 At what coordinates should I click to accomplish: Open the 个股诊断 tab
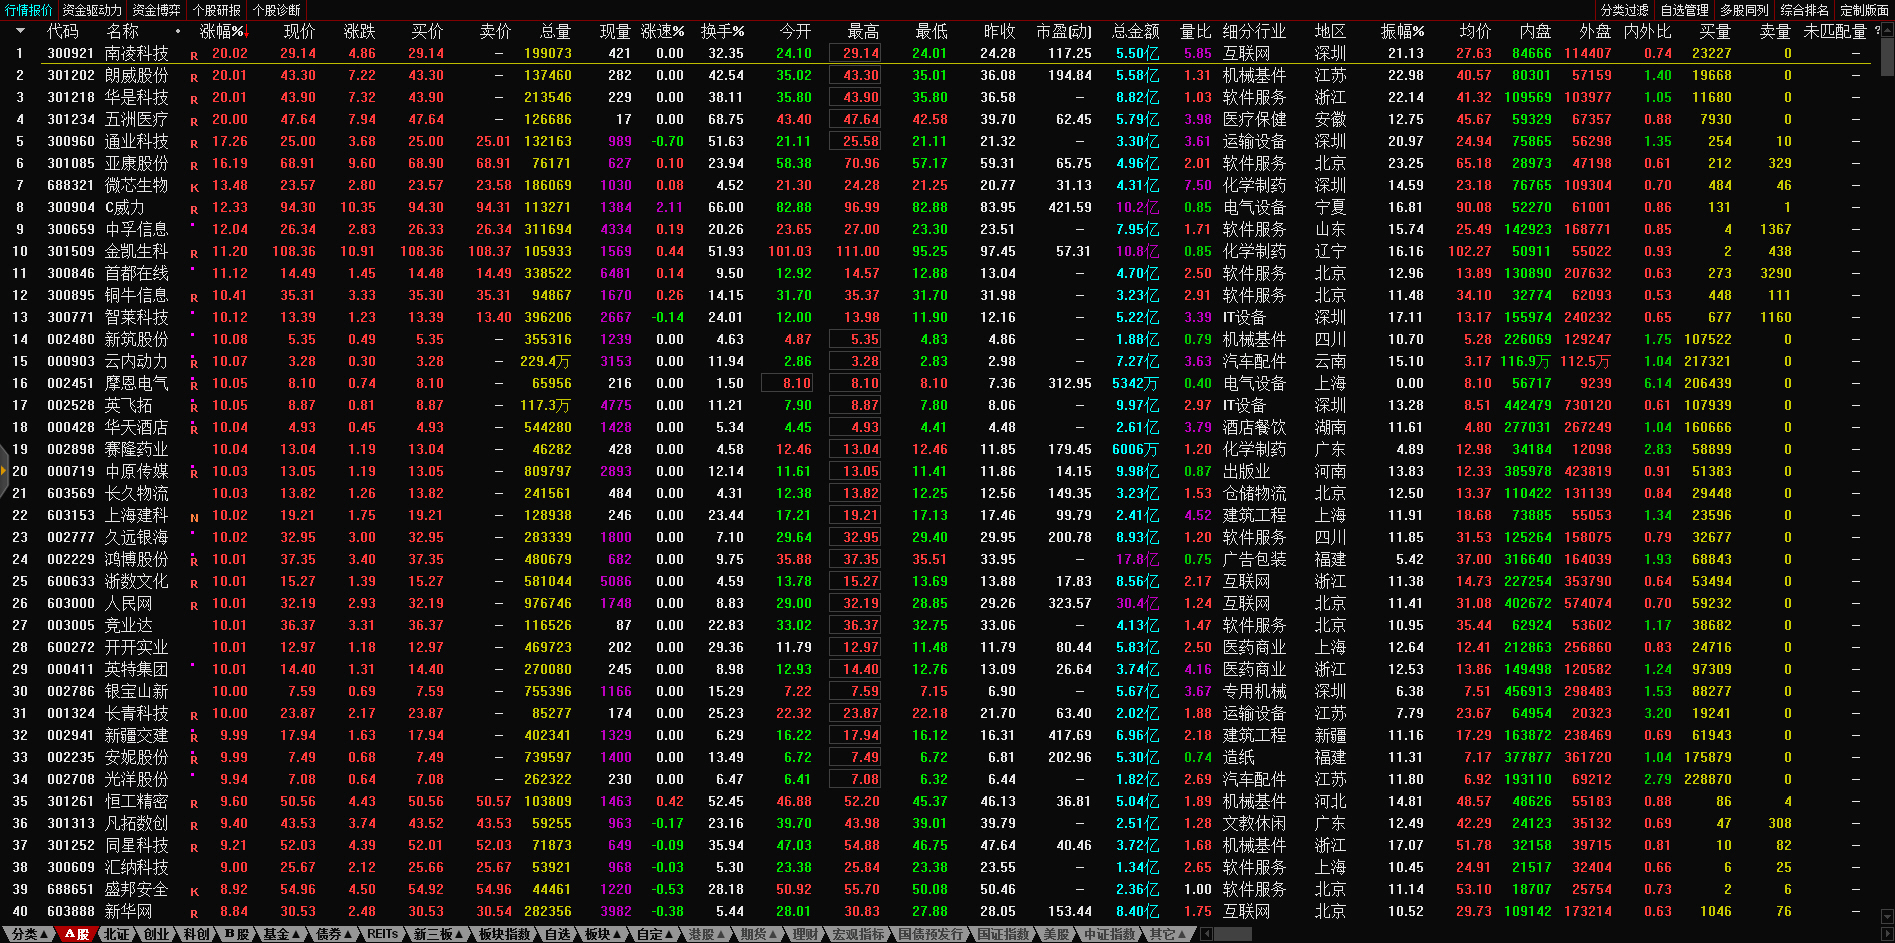pyautogui.click(x=277, y=10)
